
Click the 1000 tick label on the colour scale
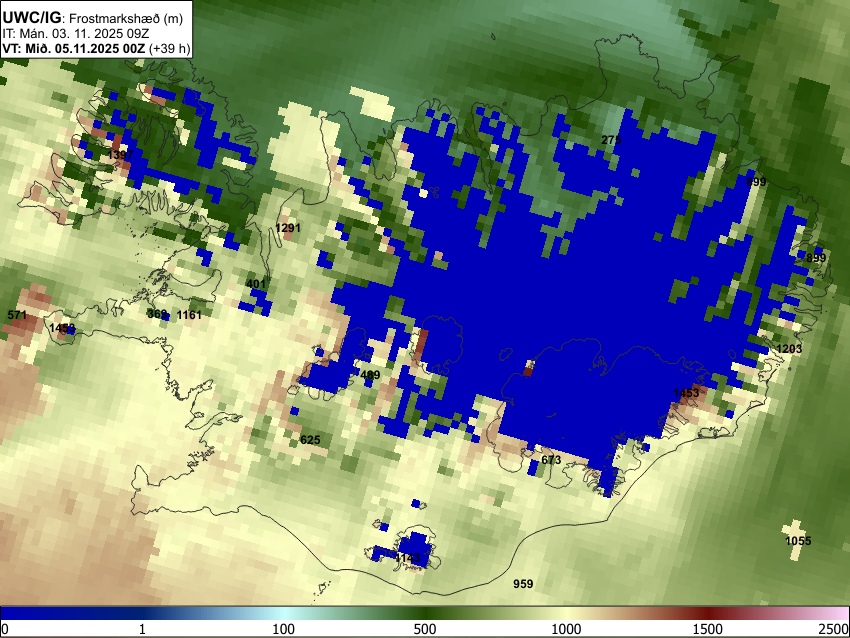pyautogui.click(x=566, y=629)
